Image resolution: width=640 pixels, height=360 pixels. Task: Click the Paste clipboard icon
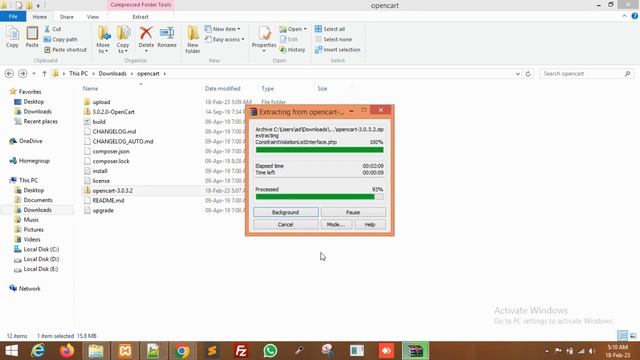coord(32,37)
